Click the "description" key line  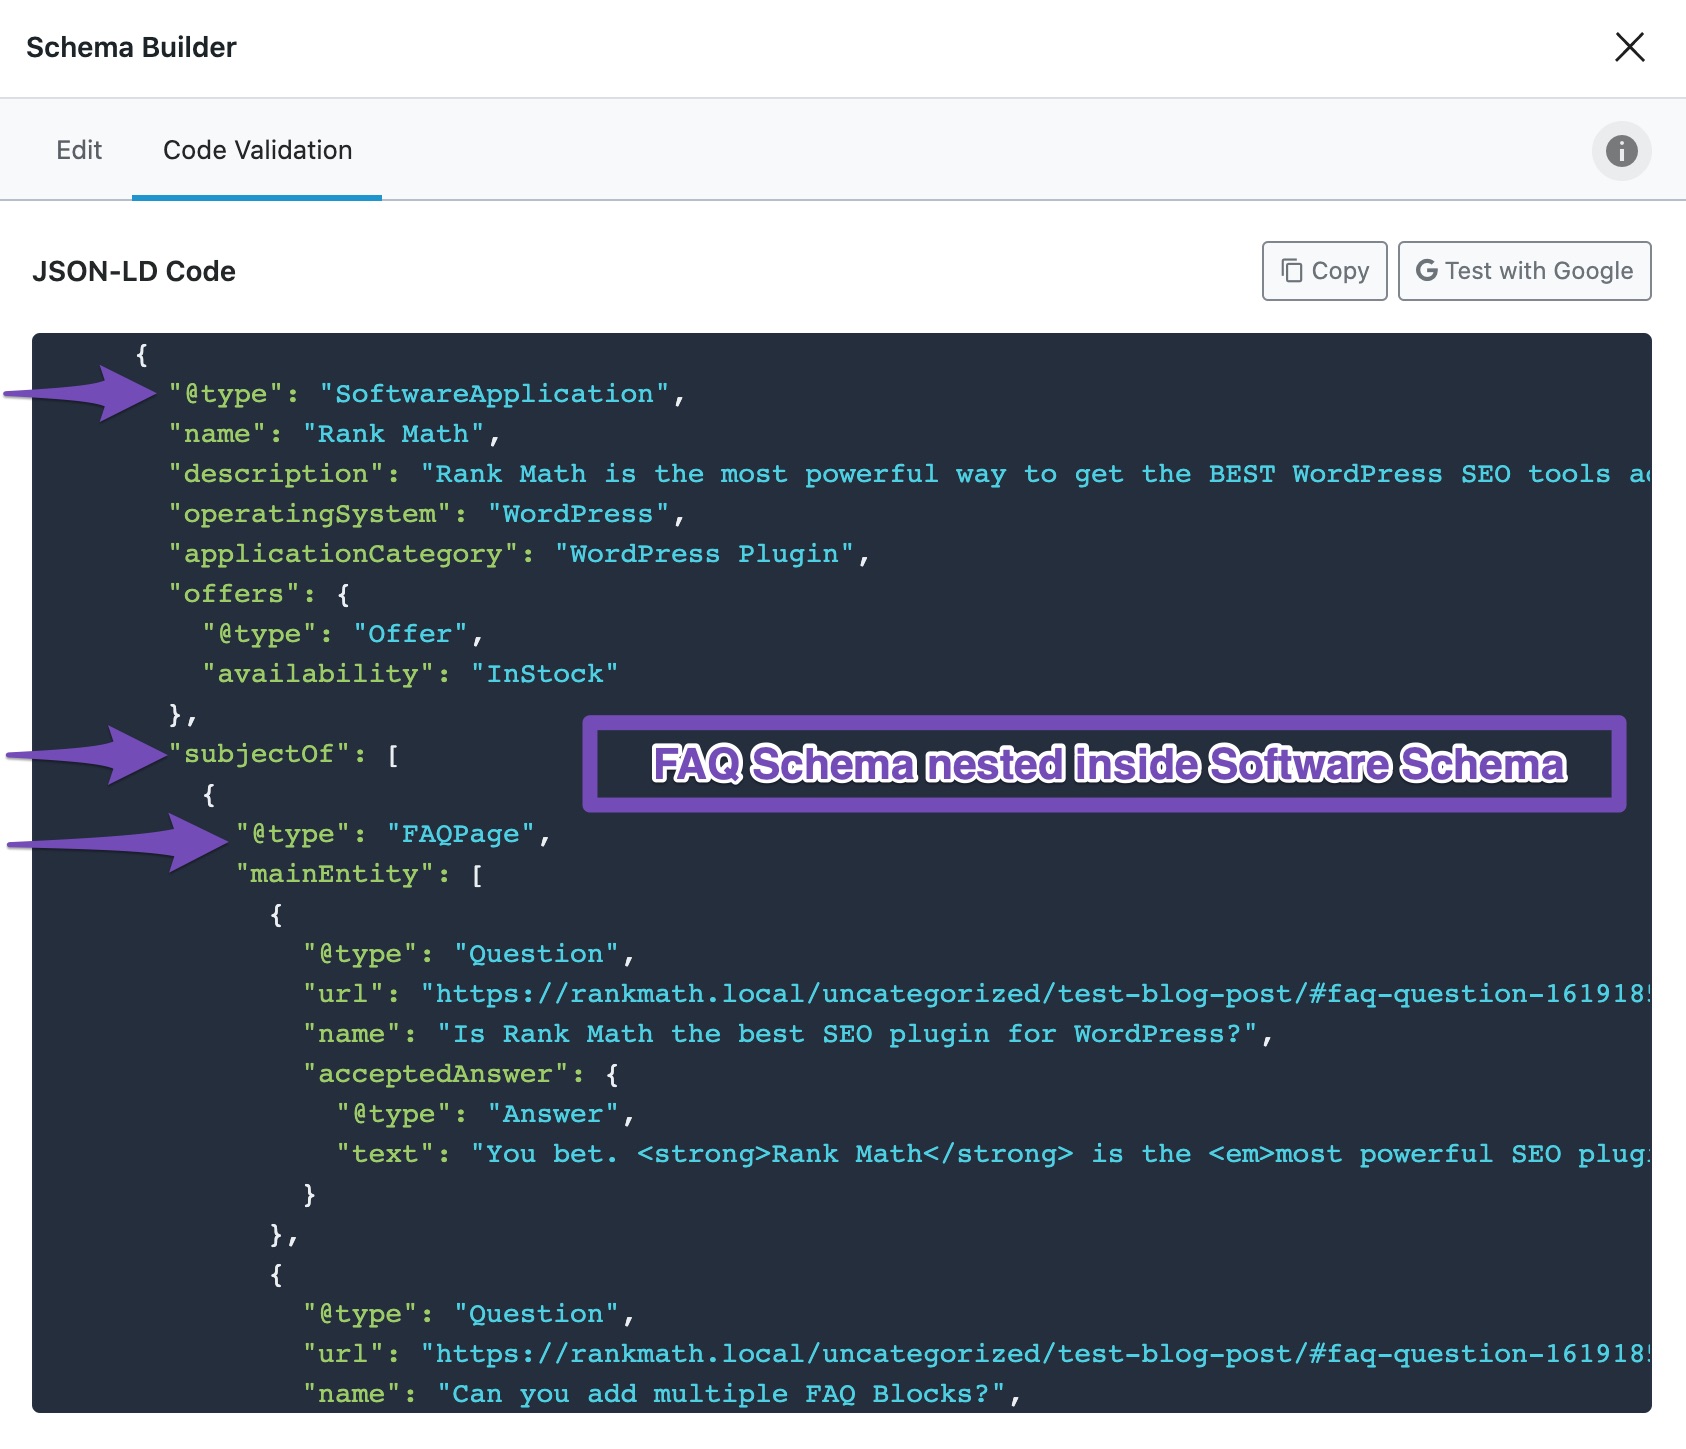pyautogui.click(x=908, y=474)
